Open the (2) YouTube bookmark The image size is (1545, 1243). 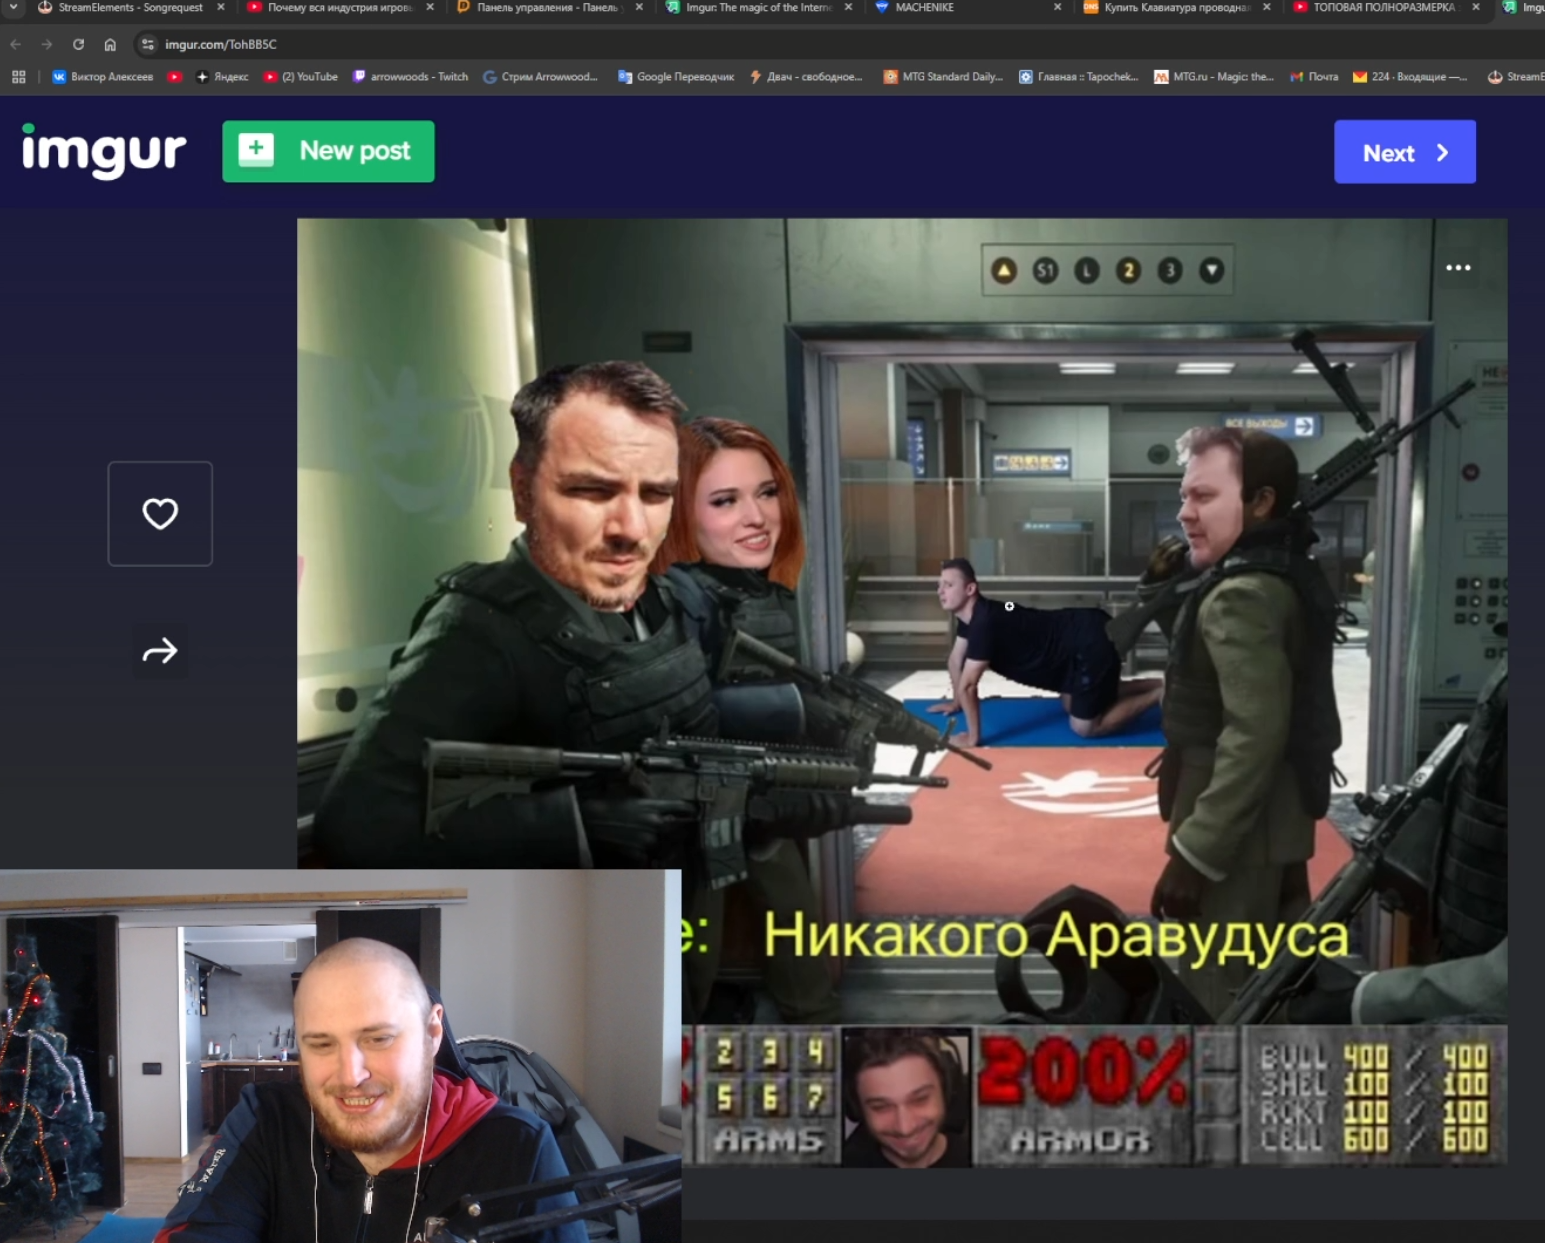(x=301, y=77)
